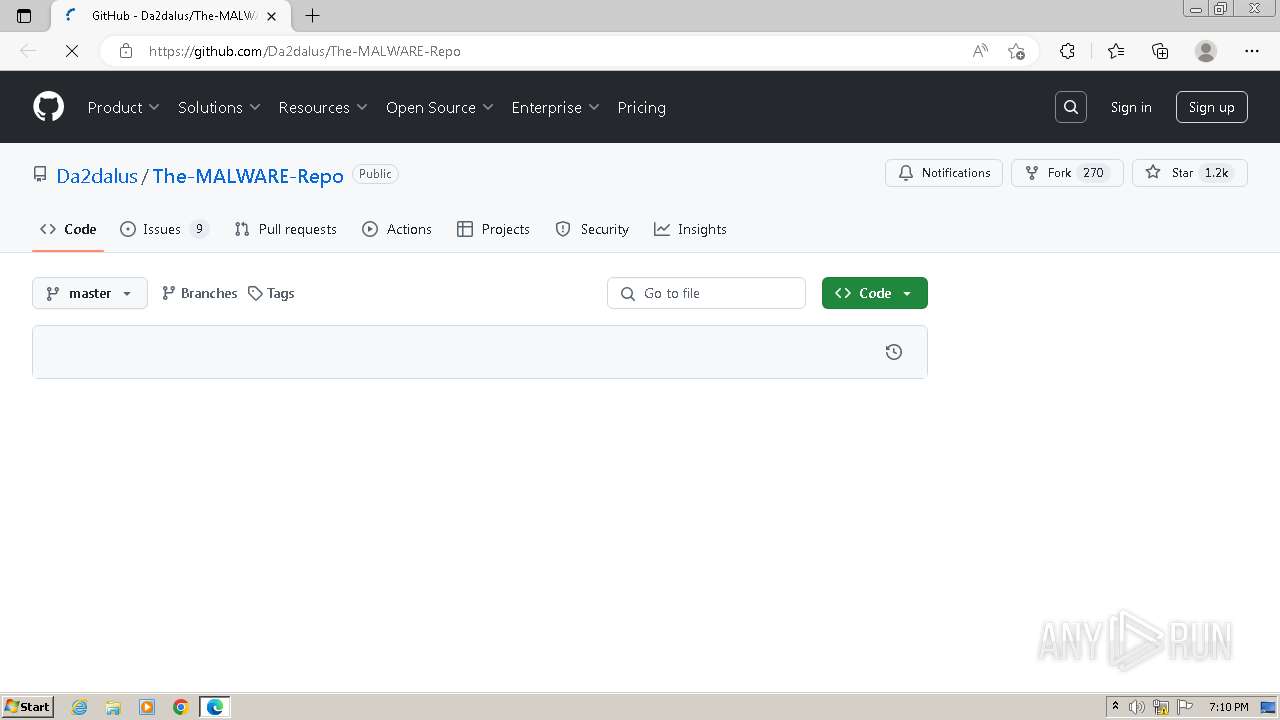
Task: Expand the Resources dropdown
Action: (x=323, y=107)
